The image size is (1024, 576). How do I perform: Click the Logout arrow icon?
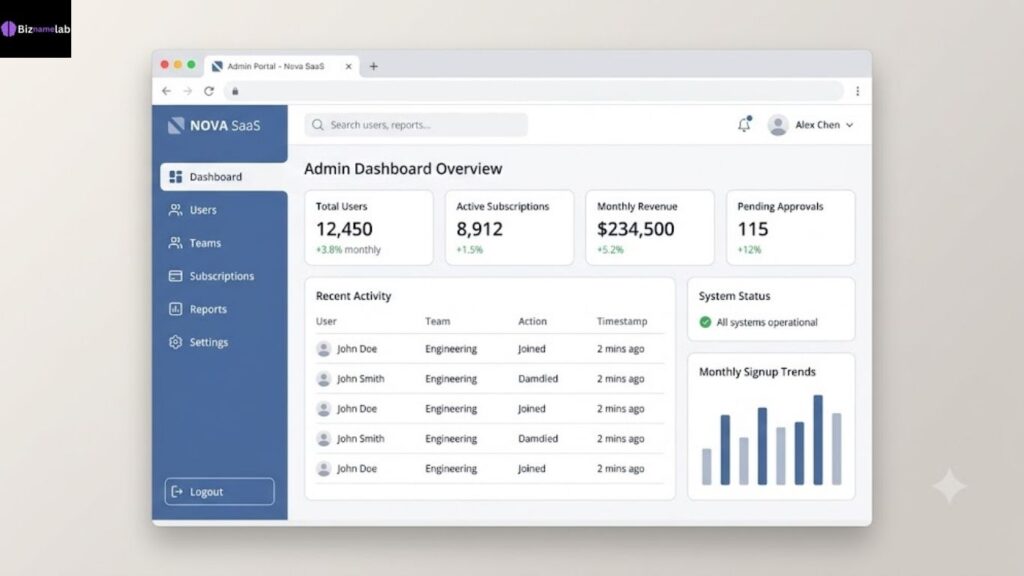[177, 492]
